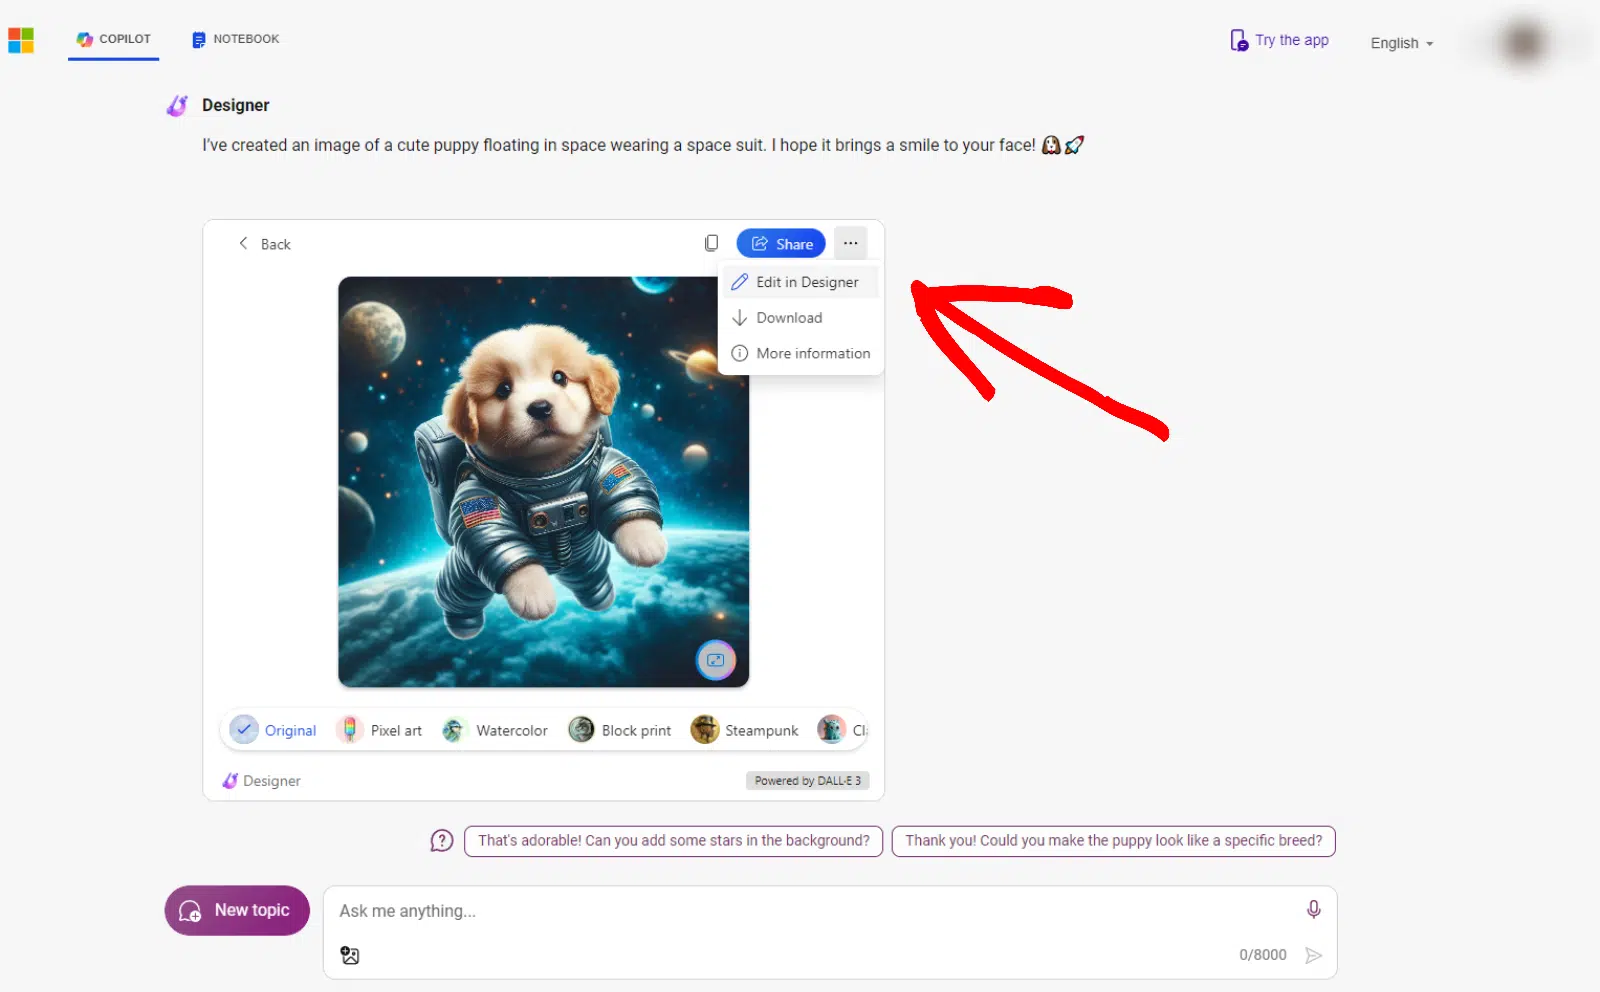Click the More information info icon
The height and width of the screenshot is (992, 1600).
[740, 353]
